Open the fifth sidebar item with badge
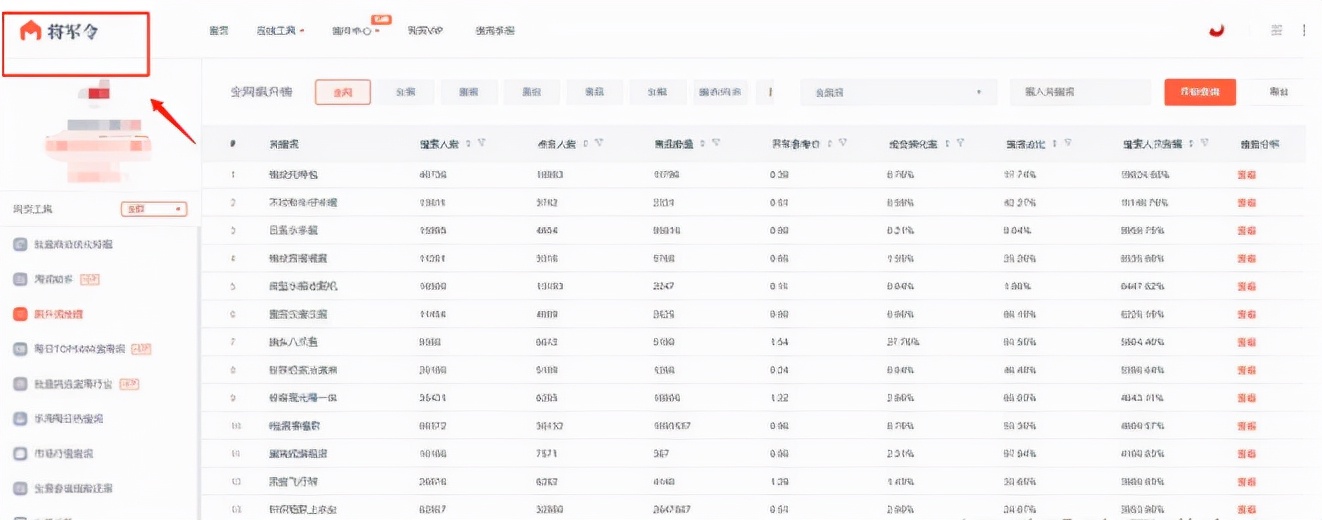The height and width of the screenshot is (520, 1322). pos(76,384)
